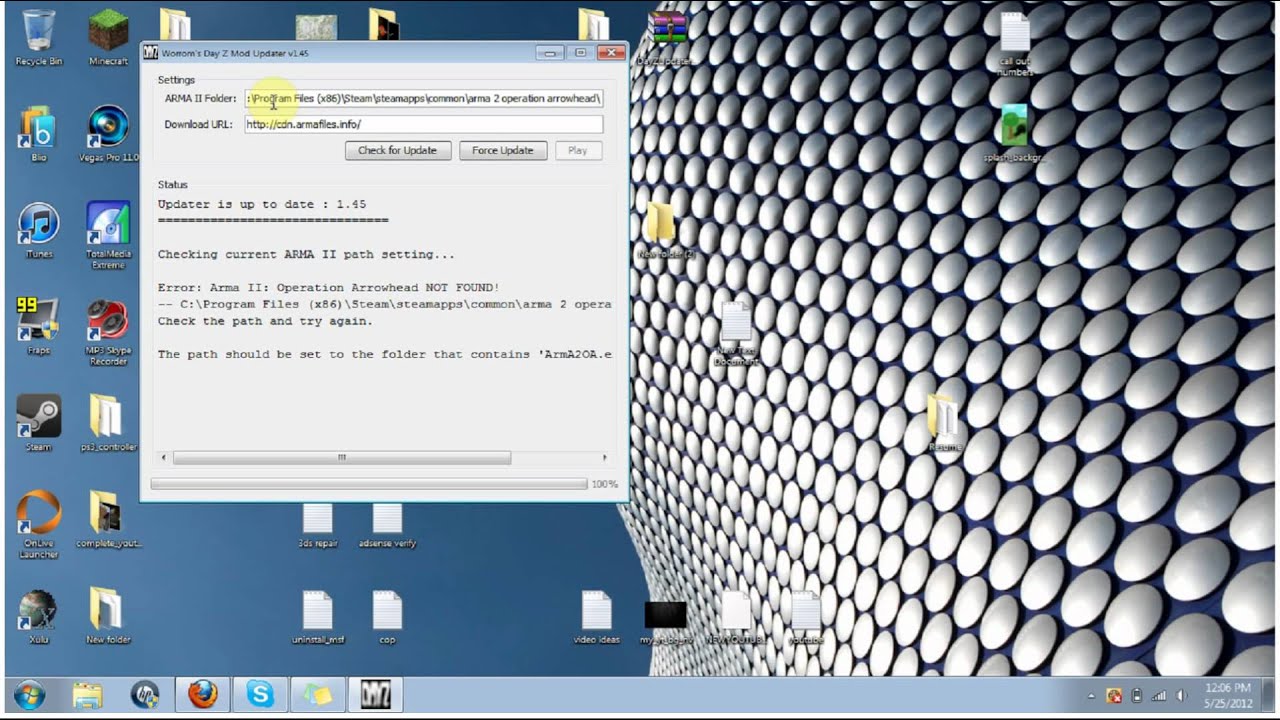Screen dimensions: 1280x720
Task: Select the 'adsense verify' text file
Action: pyautogui.click(x=387, y=526)
